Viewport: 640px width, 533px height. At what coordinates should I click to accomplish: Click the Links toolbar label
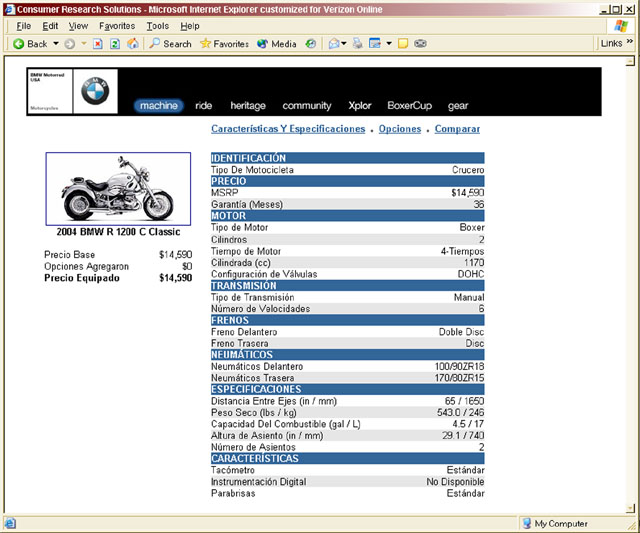(611, 43)
